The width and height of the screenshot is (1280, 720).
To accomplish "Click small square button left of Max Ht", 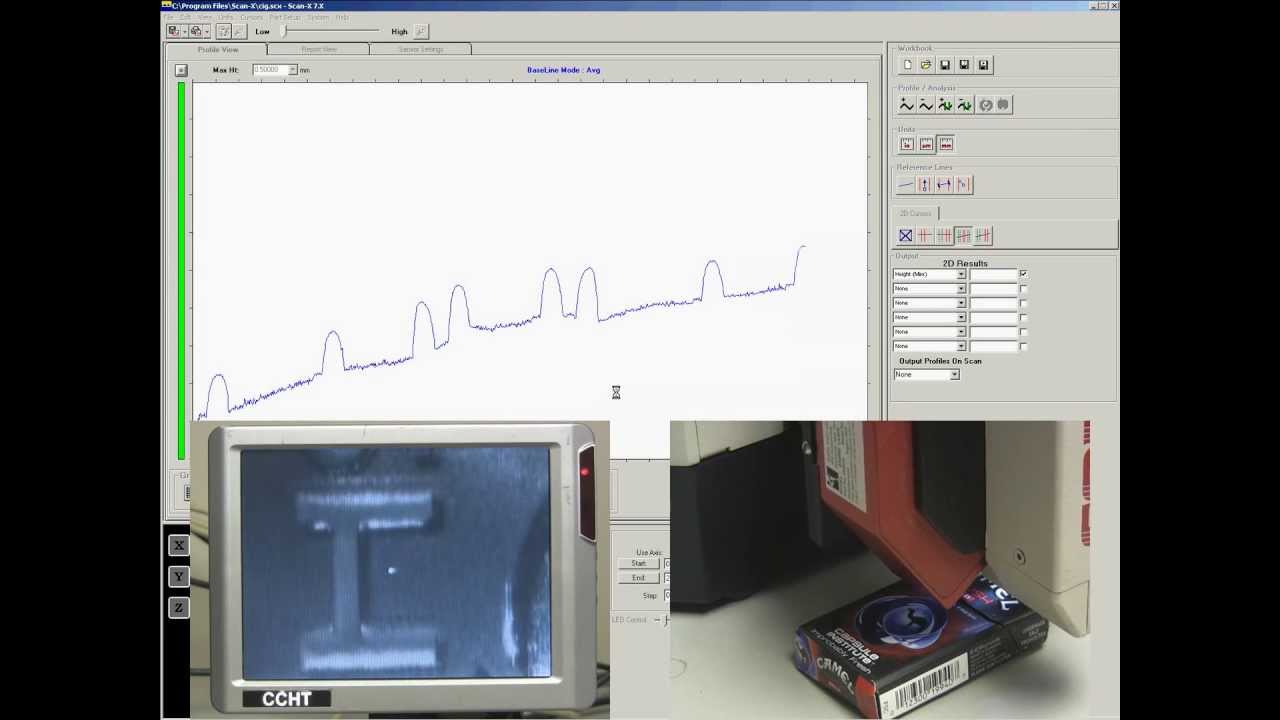I will tap(181, 70).
